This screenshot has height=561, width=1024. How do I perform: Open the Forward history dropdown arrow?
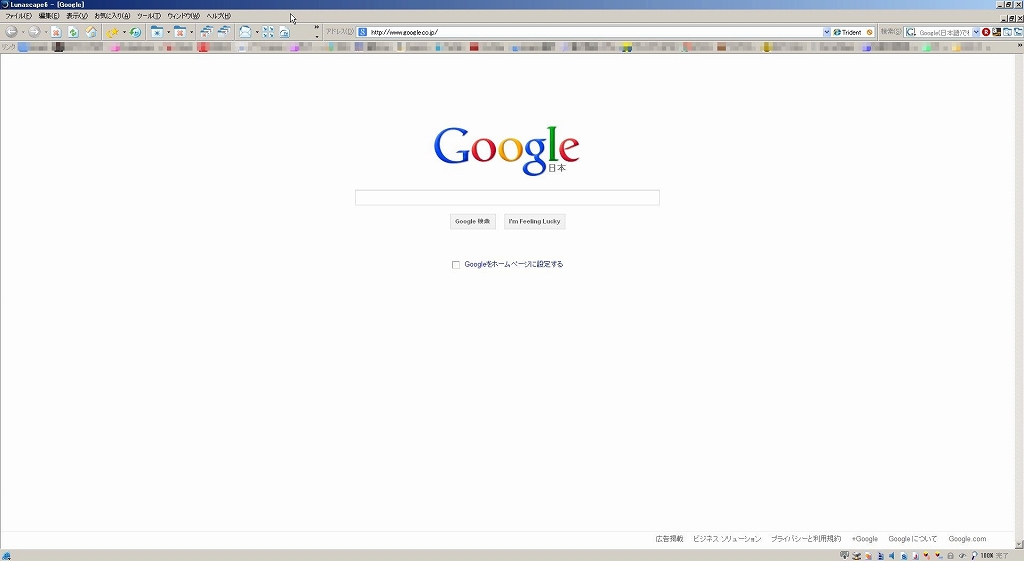(46, 32)
